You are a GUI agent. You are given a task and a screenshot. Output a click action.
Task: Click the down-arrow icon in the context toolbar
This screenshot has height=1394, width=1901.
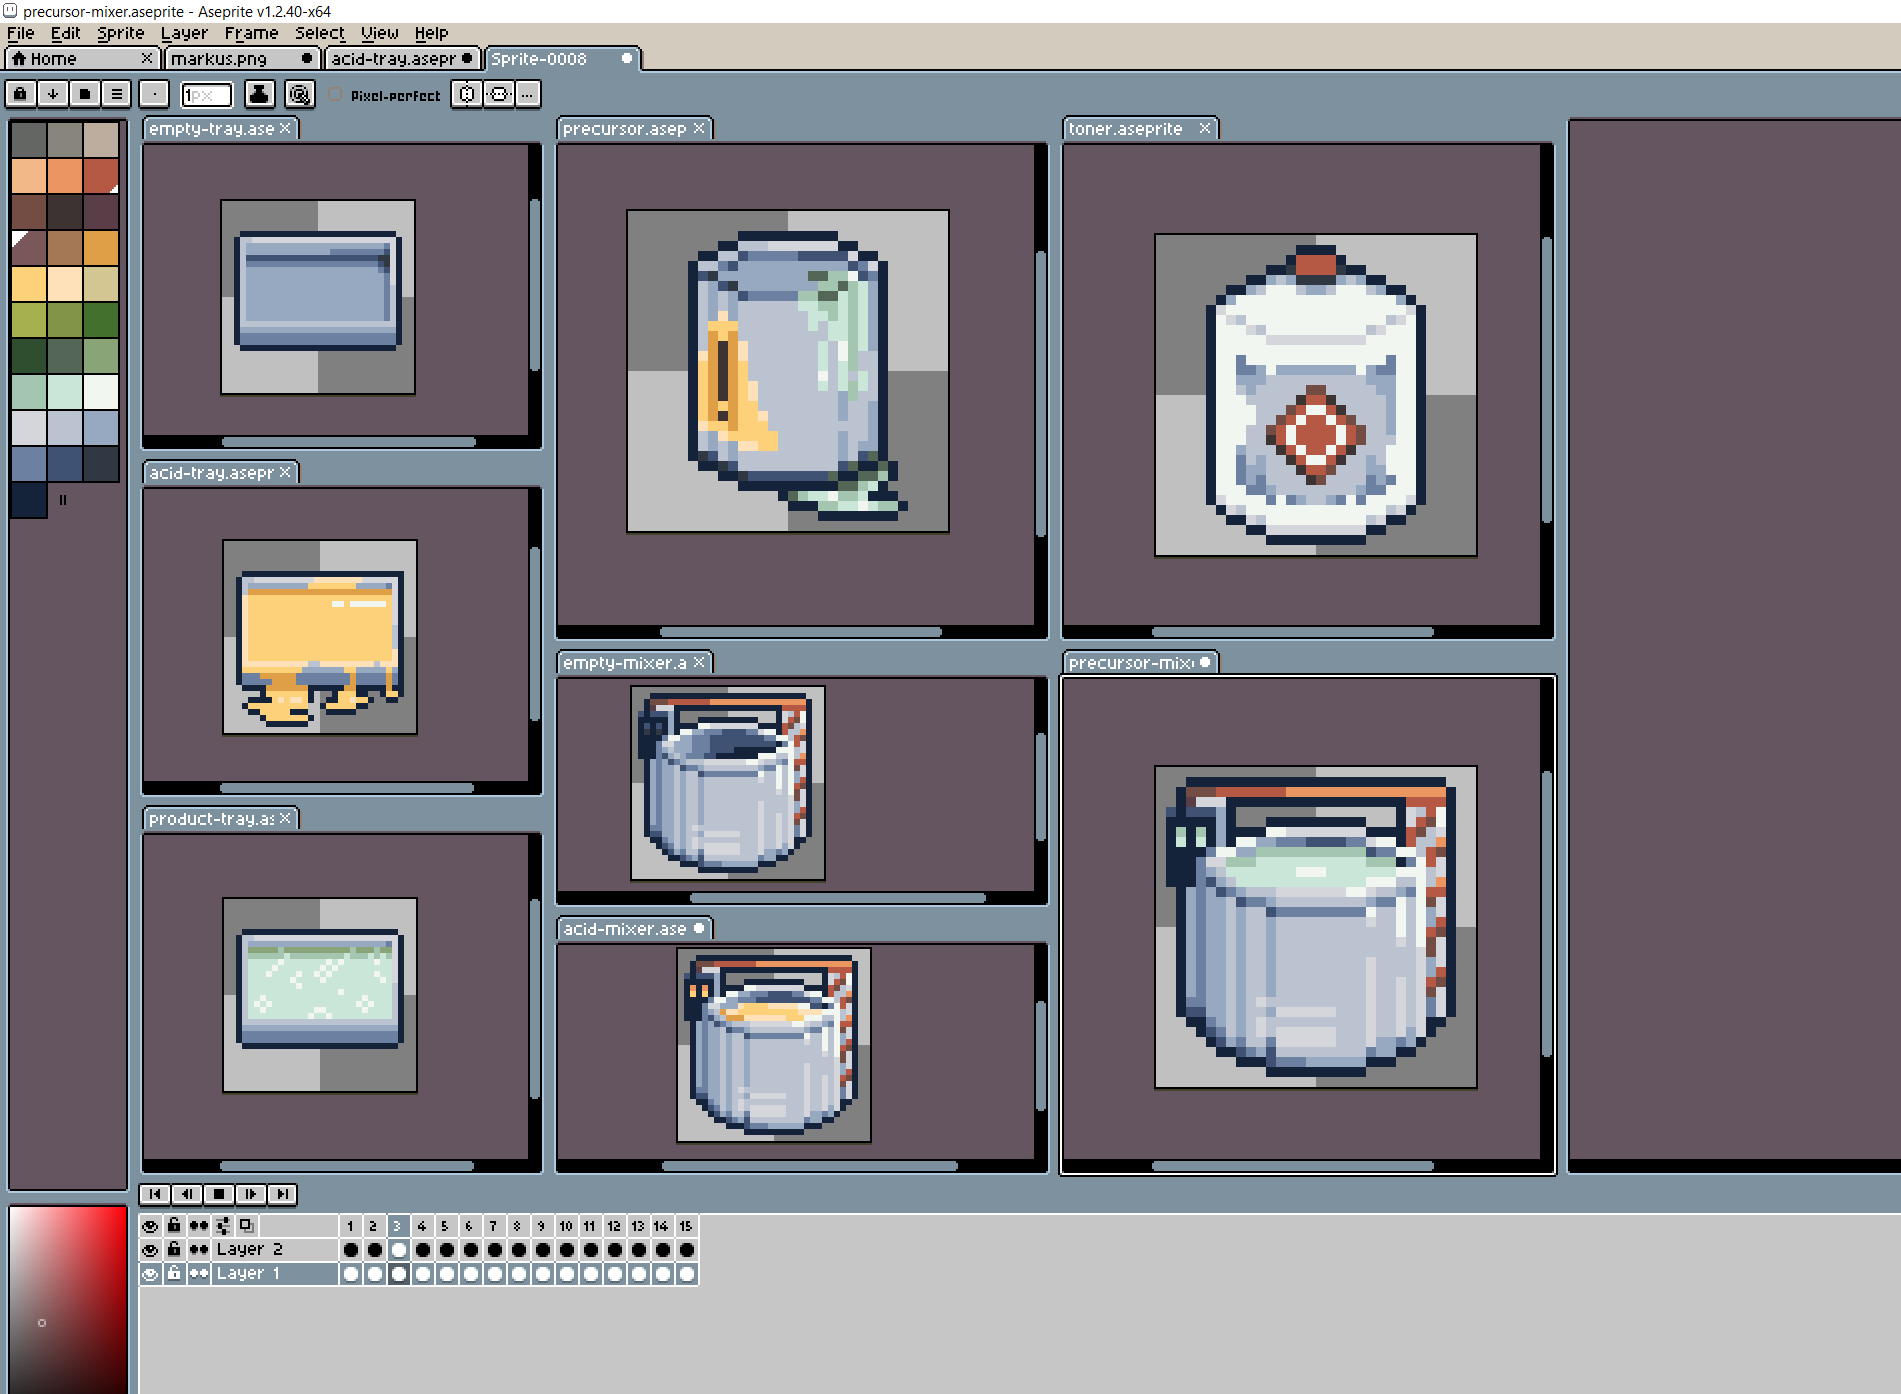[x=52, y=94]
